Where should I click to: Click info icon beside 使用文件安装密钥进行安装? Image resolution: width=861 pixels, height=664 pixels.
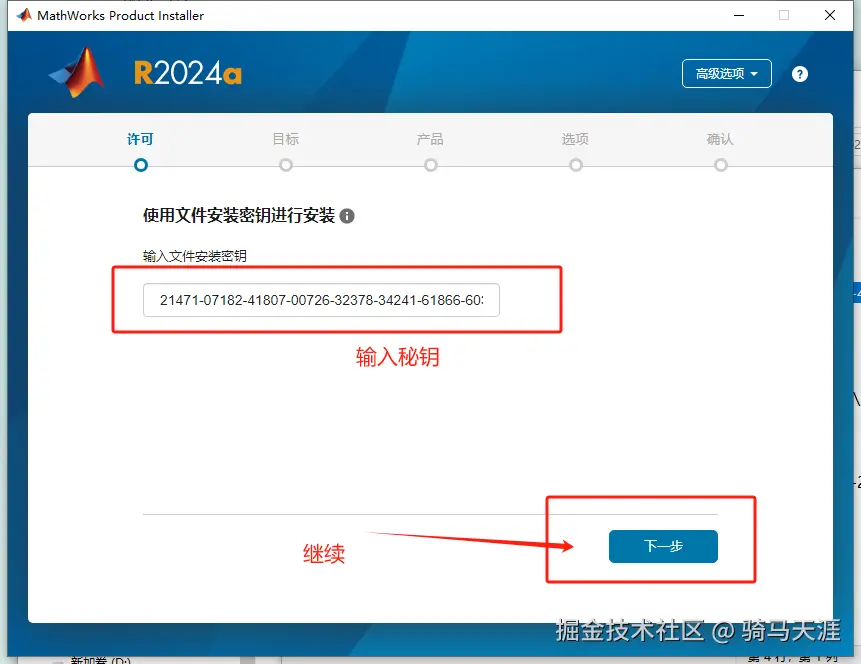pos(347,216)
